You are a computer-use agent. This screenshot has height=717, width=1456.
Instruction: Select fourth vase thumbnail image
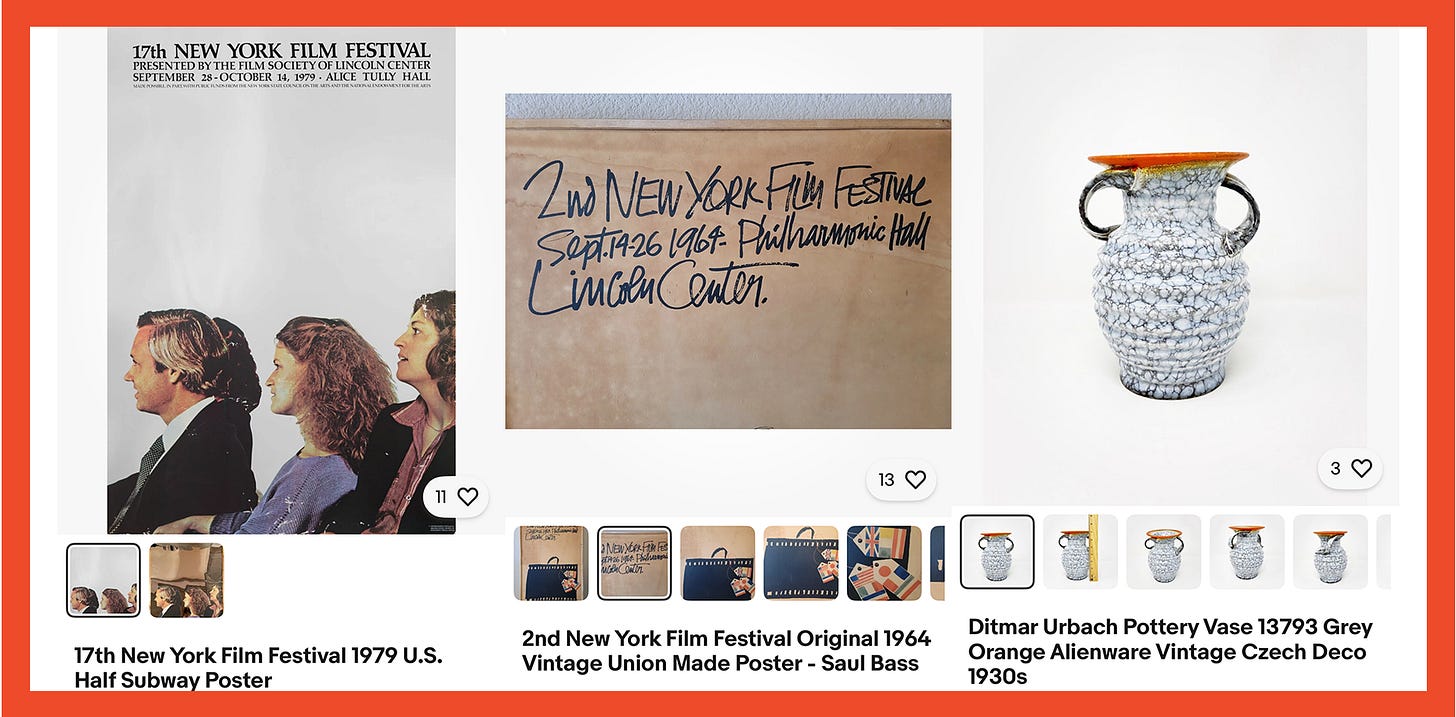[1247, 552]
